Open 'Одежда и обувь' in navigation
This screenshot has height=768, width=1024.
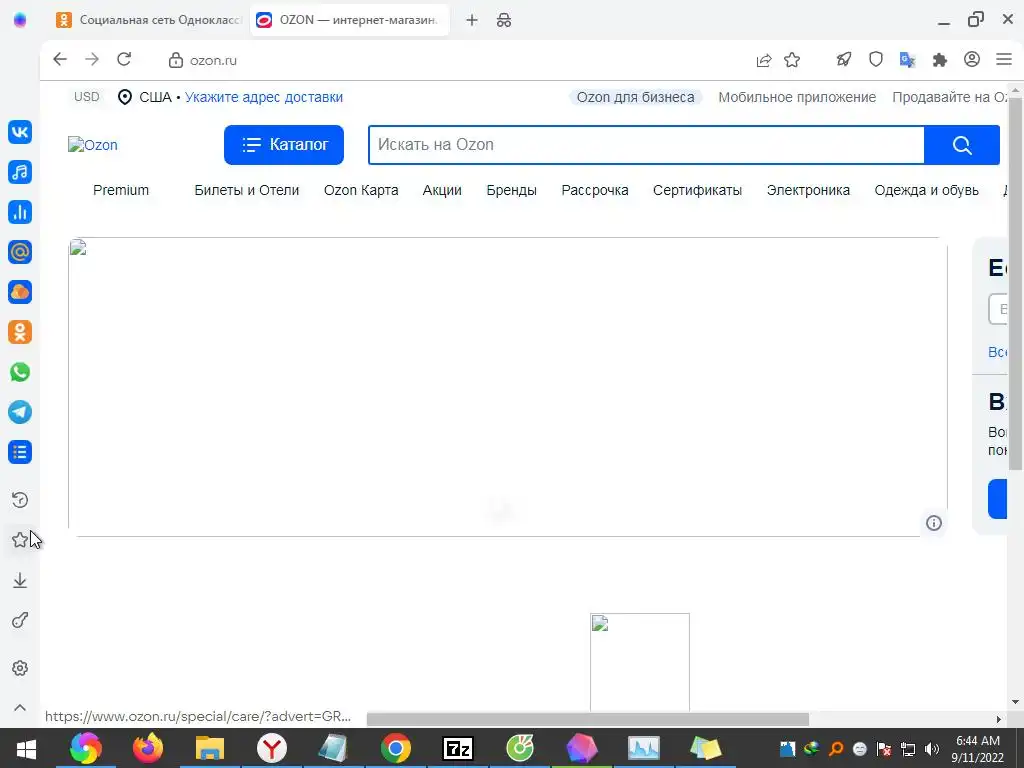pyautogui.click(x=926, y=190)
